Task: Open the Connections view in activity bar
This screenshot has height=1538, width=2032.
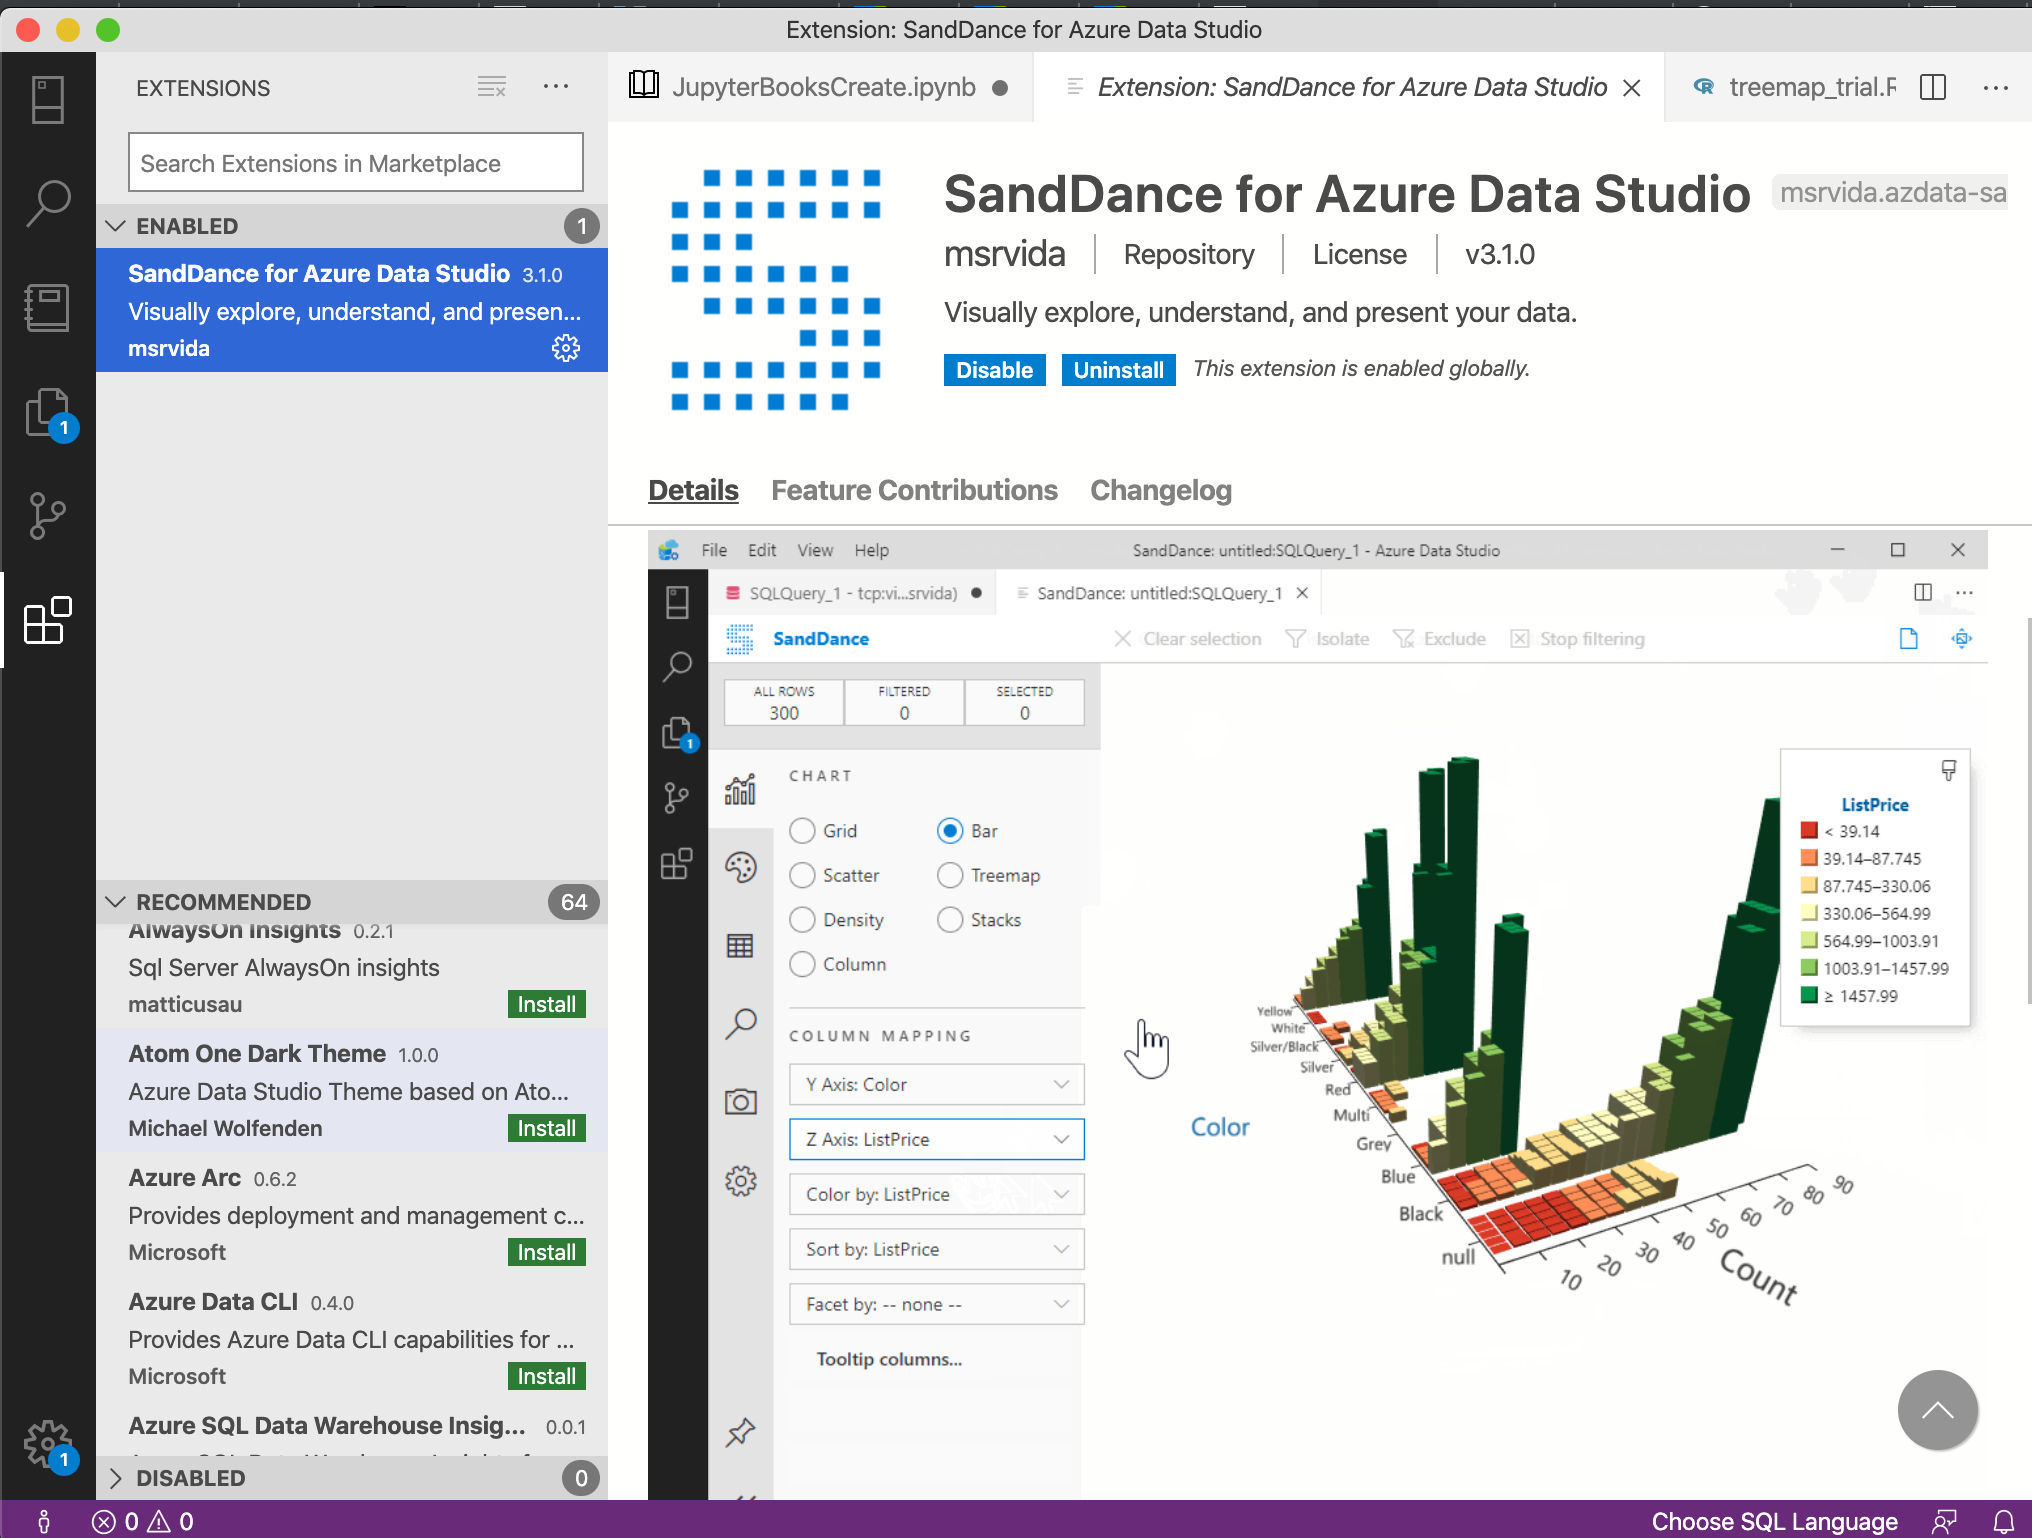Action: [47, 100]
